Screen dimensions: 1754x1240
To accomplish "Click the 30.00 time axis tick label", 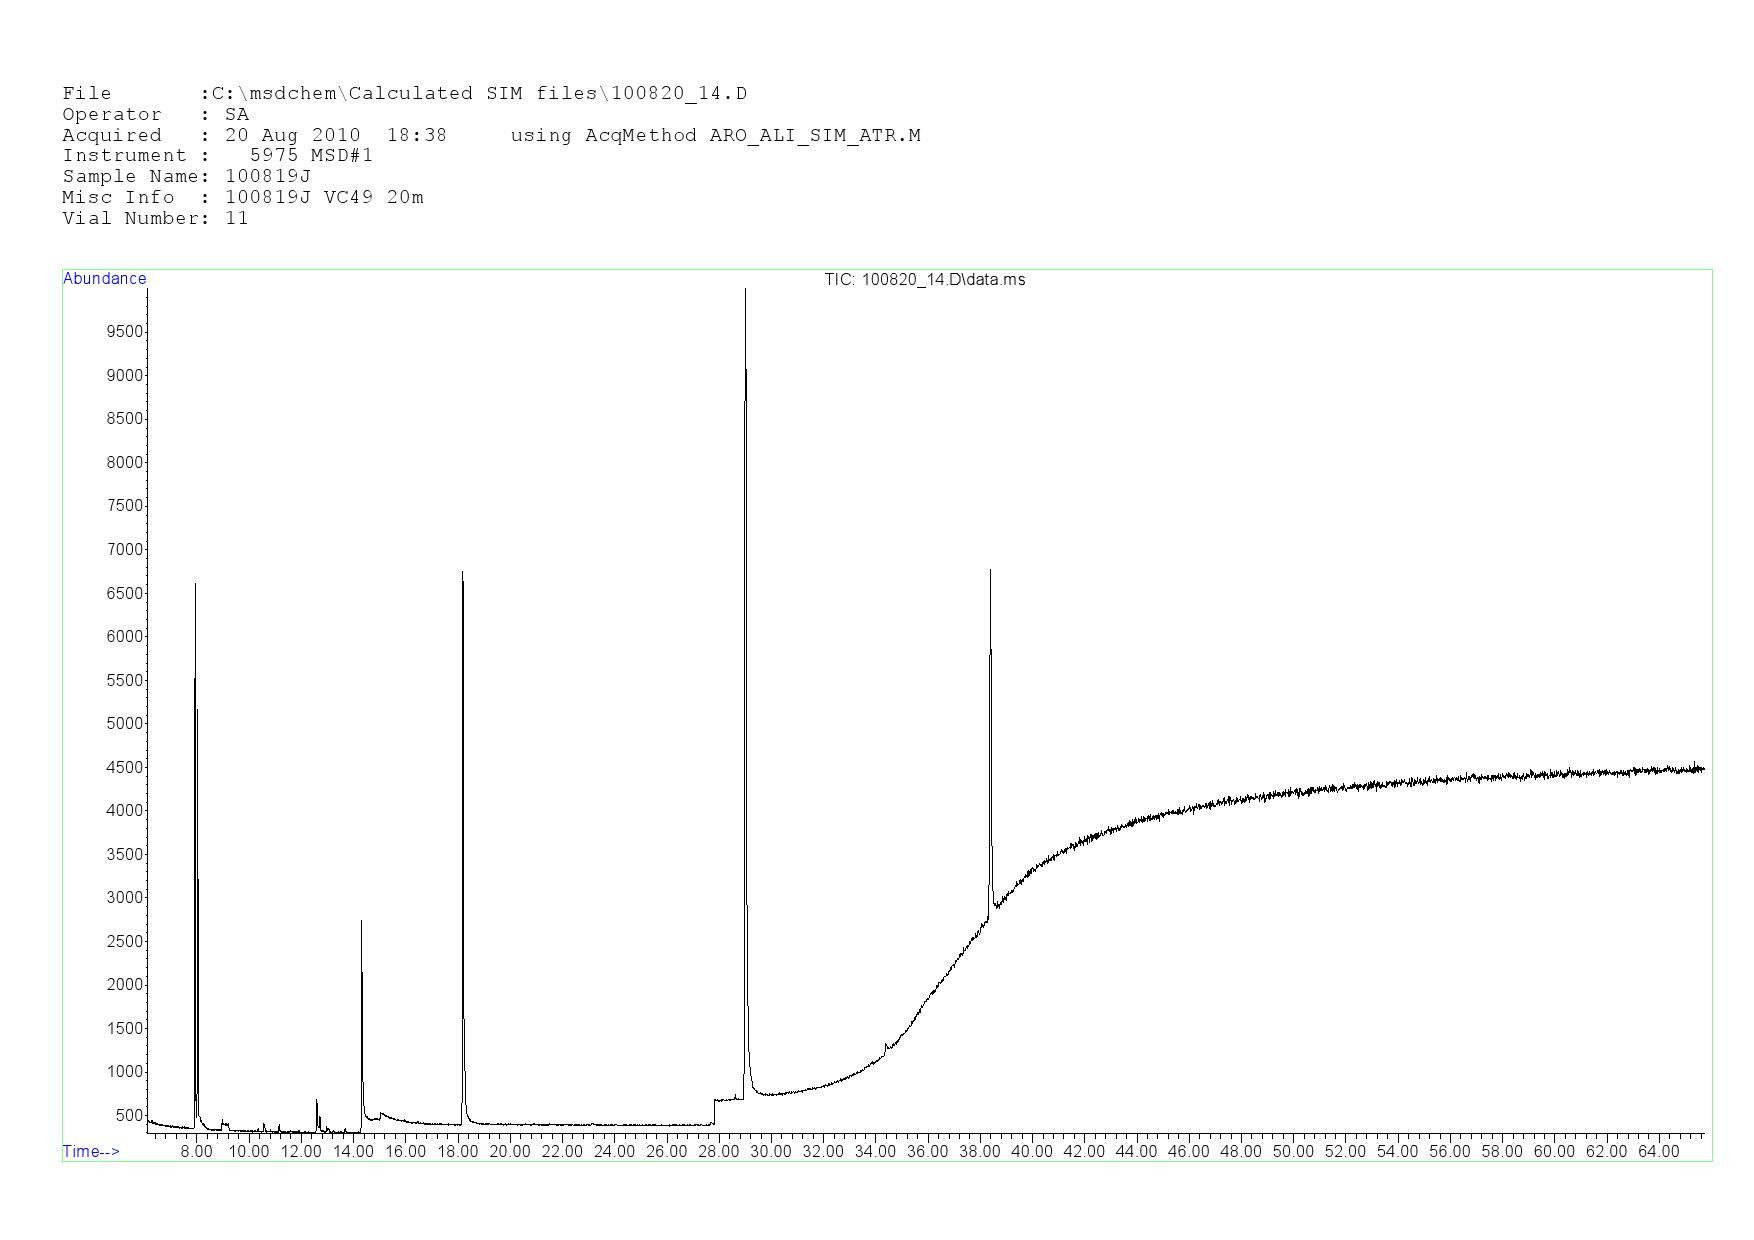I will [770, 1151].
